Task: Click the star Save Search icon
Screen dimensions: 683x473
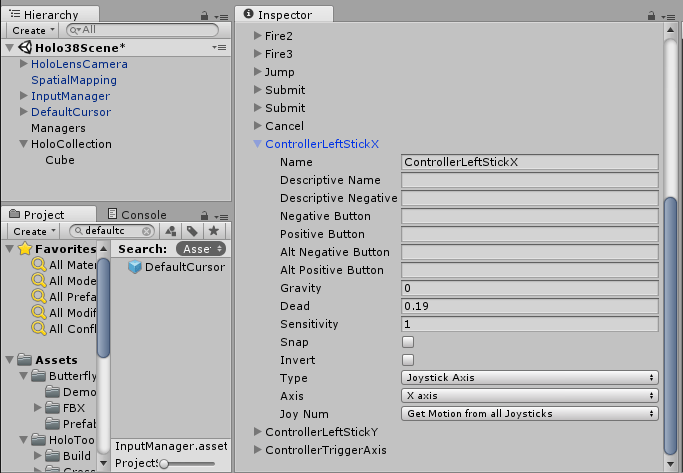Action: [213, 231]
